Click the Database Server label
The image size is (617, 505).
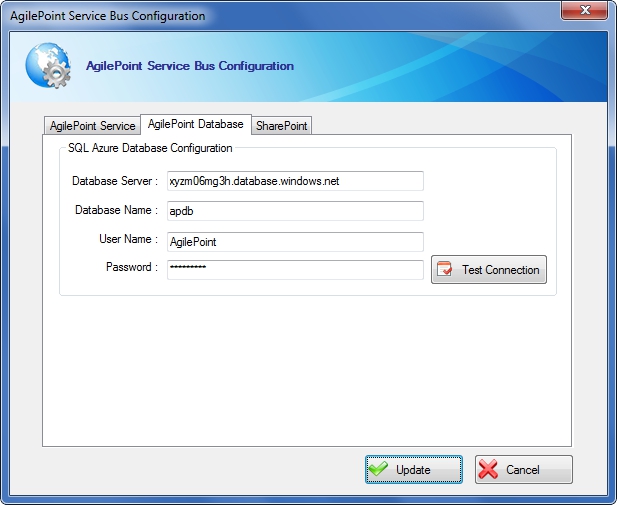coord(114,181)
